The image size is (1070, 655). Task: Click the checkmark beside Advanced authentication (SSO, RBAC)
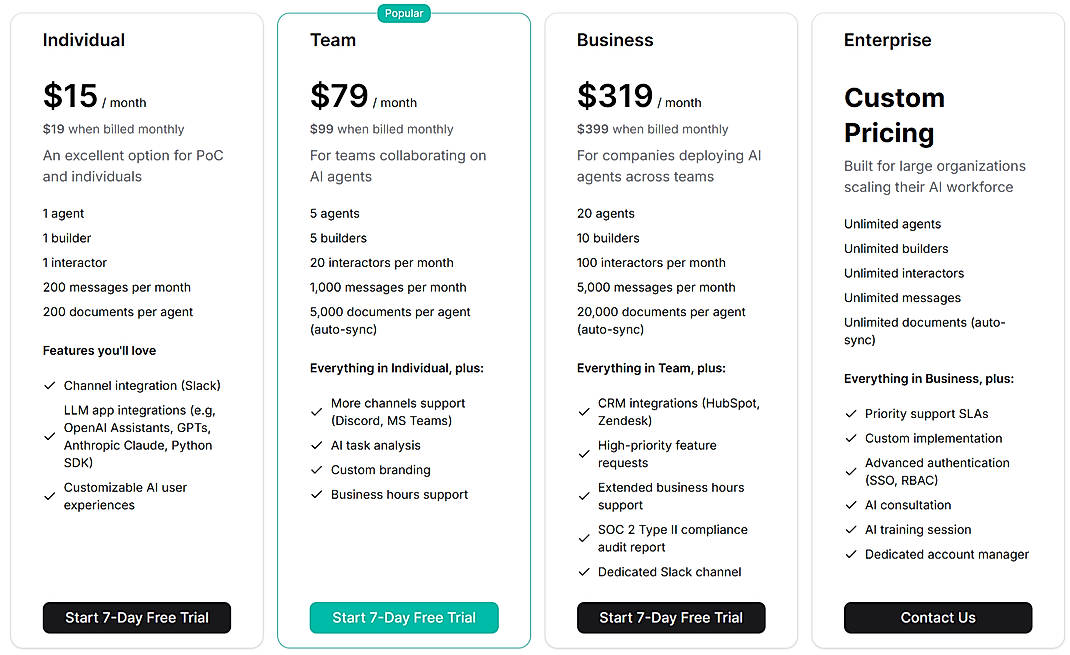click(x=850, y=470)
